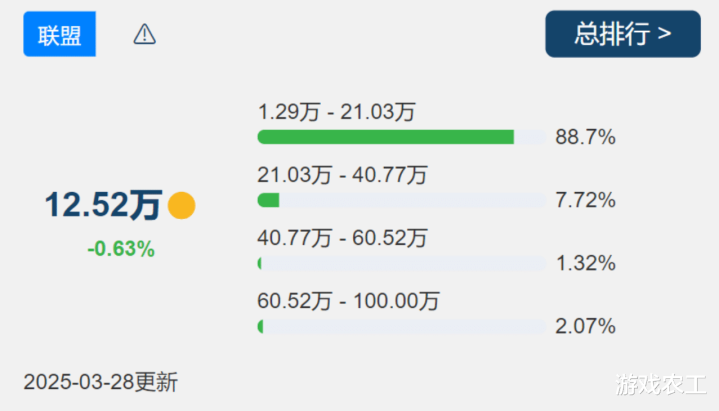
Task: Click the 88.7% progress bar
Action: pos(402,137)
